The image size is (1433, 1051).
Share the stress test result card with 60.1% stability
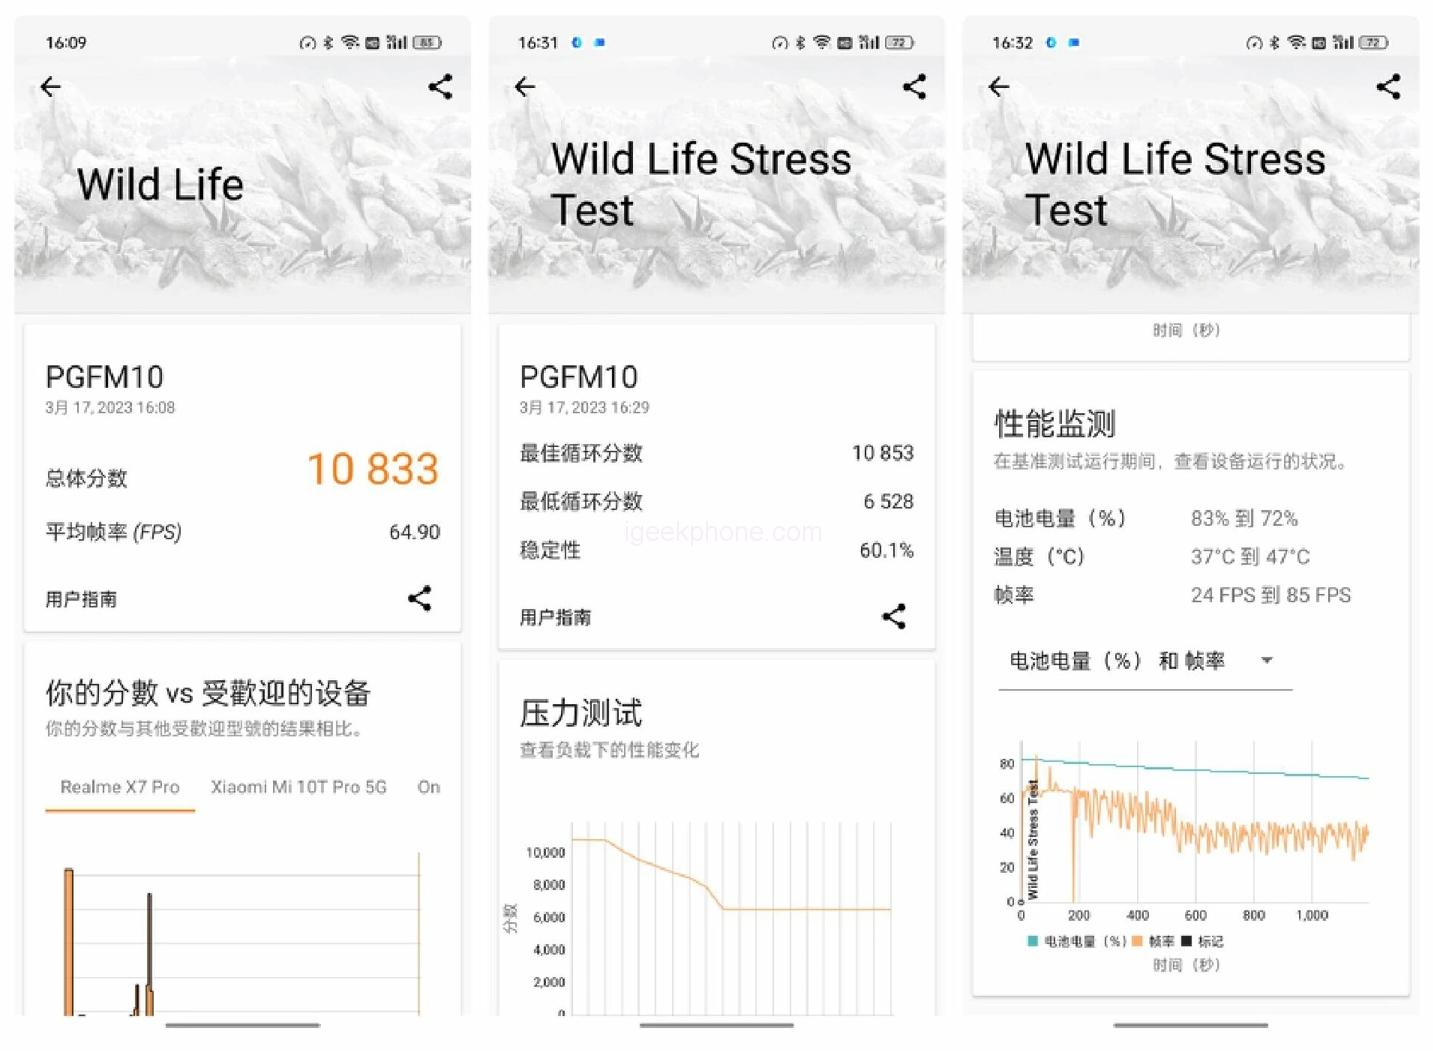click(893, 616)
